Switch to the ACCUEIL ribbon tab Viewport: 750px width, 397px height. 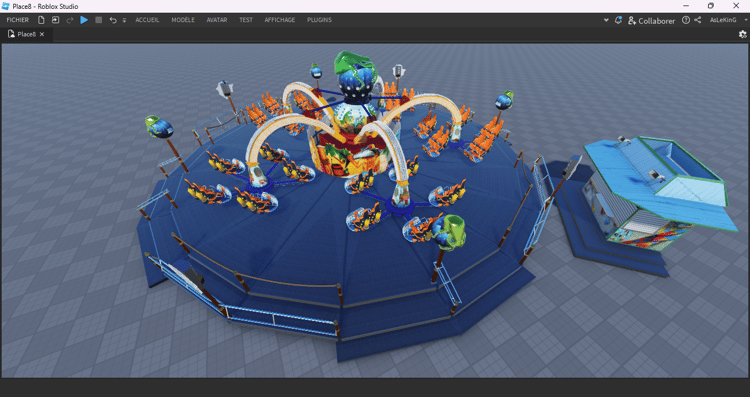[147, 20]
